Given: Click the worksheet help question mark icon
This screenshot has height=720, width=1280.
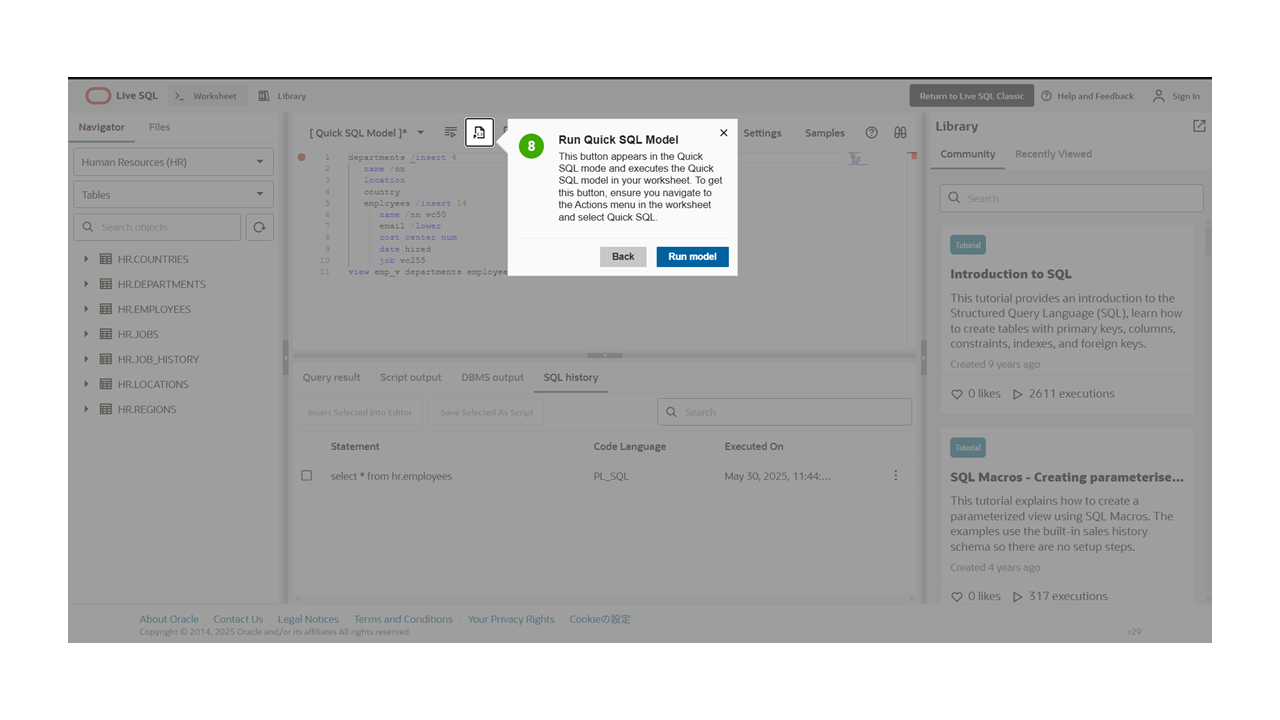Looking at the screenshot, I should pyautogui.click(x=870, y=132).
